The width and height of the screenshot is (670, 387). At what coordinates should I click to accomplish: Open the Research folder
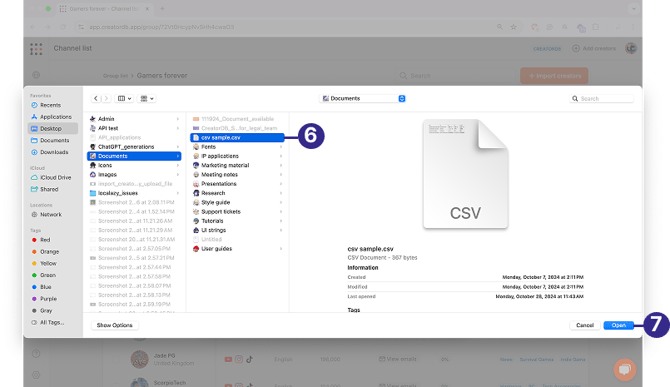(237, 193)
